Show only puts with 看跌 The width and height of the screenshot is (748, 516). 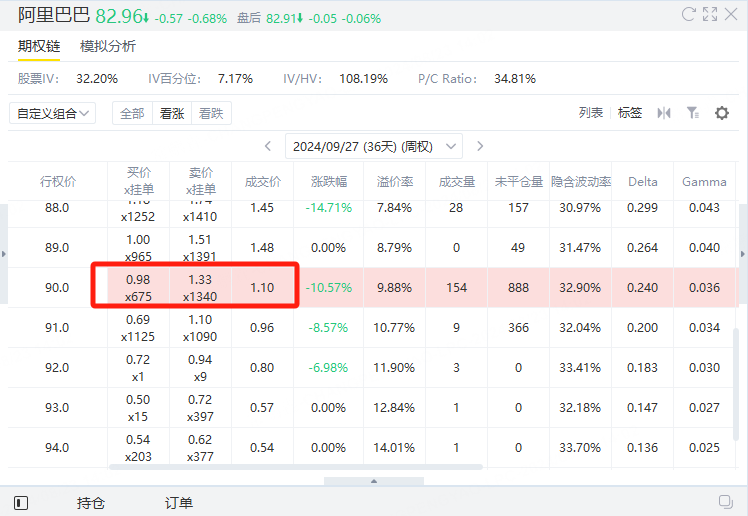[211, 114]
